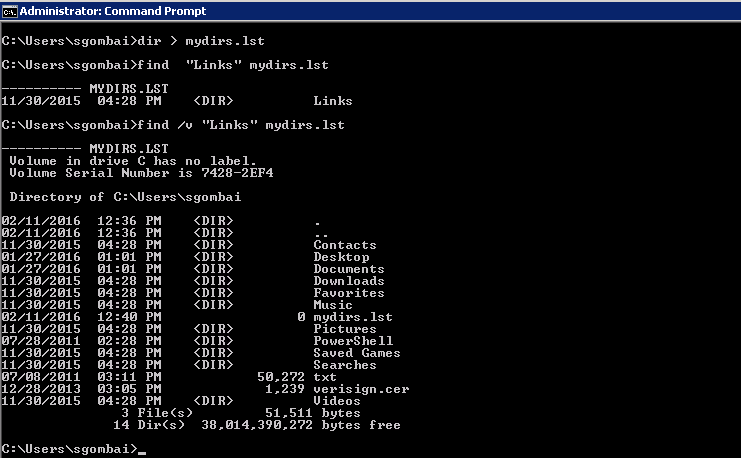Click the "Administrator: Command Prompt" title text
The height and width of the screenshot is (458, 741).
point(113,11)
